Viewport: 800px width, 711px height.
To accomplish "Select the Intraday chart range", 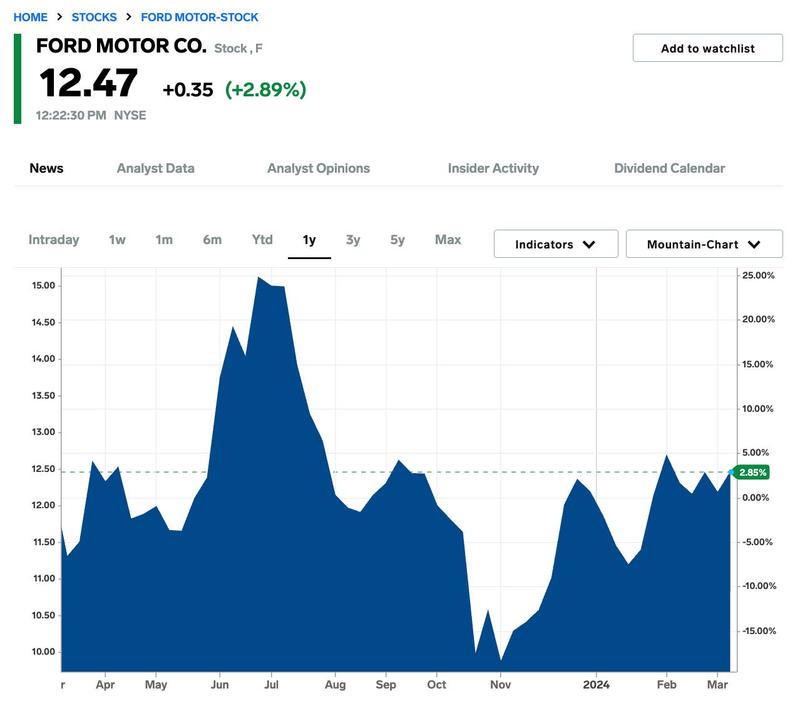I will pos(54,240).
